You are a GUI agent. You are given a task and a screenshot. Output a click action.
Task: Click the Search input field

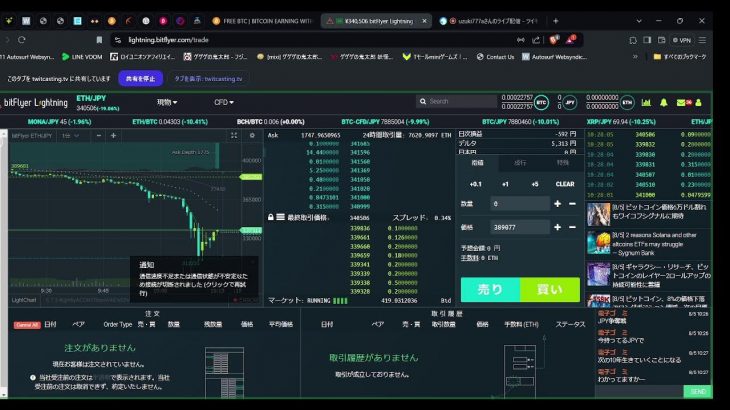pos(457,101)
